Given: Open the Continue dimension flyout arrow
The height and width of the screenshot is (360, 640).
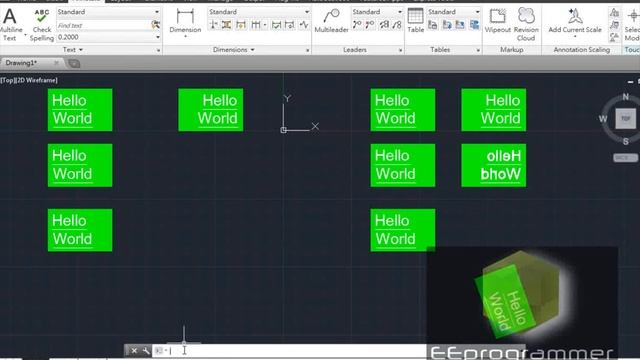Looking at the screenshot, I should (x=264, y=25).
